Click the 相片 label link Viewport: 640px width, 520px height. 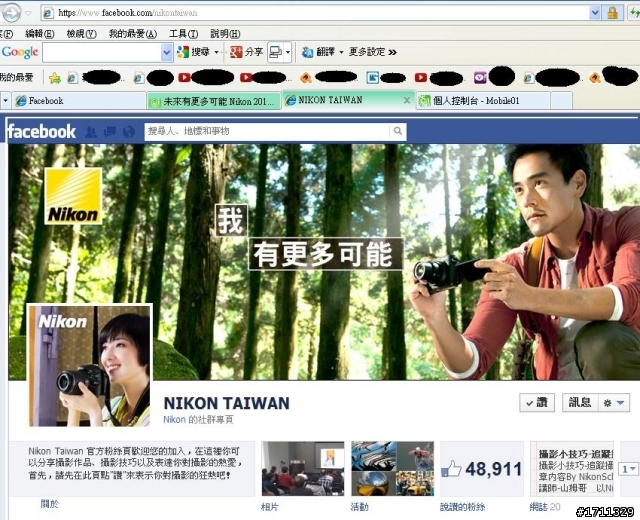pos(269,507)
